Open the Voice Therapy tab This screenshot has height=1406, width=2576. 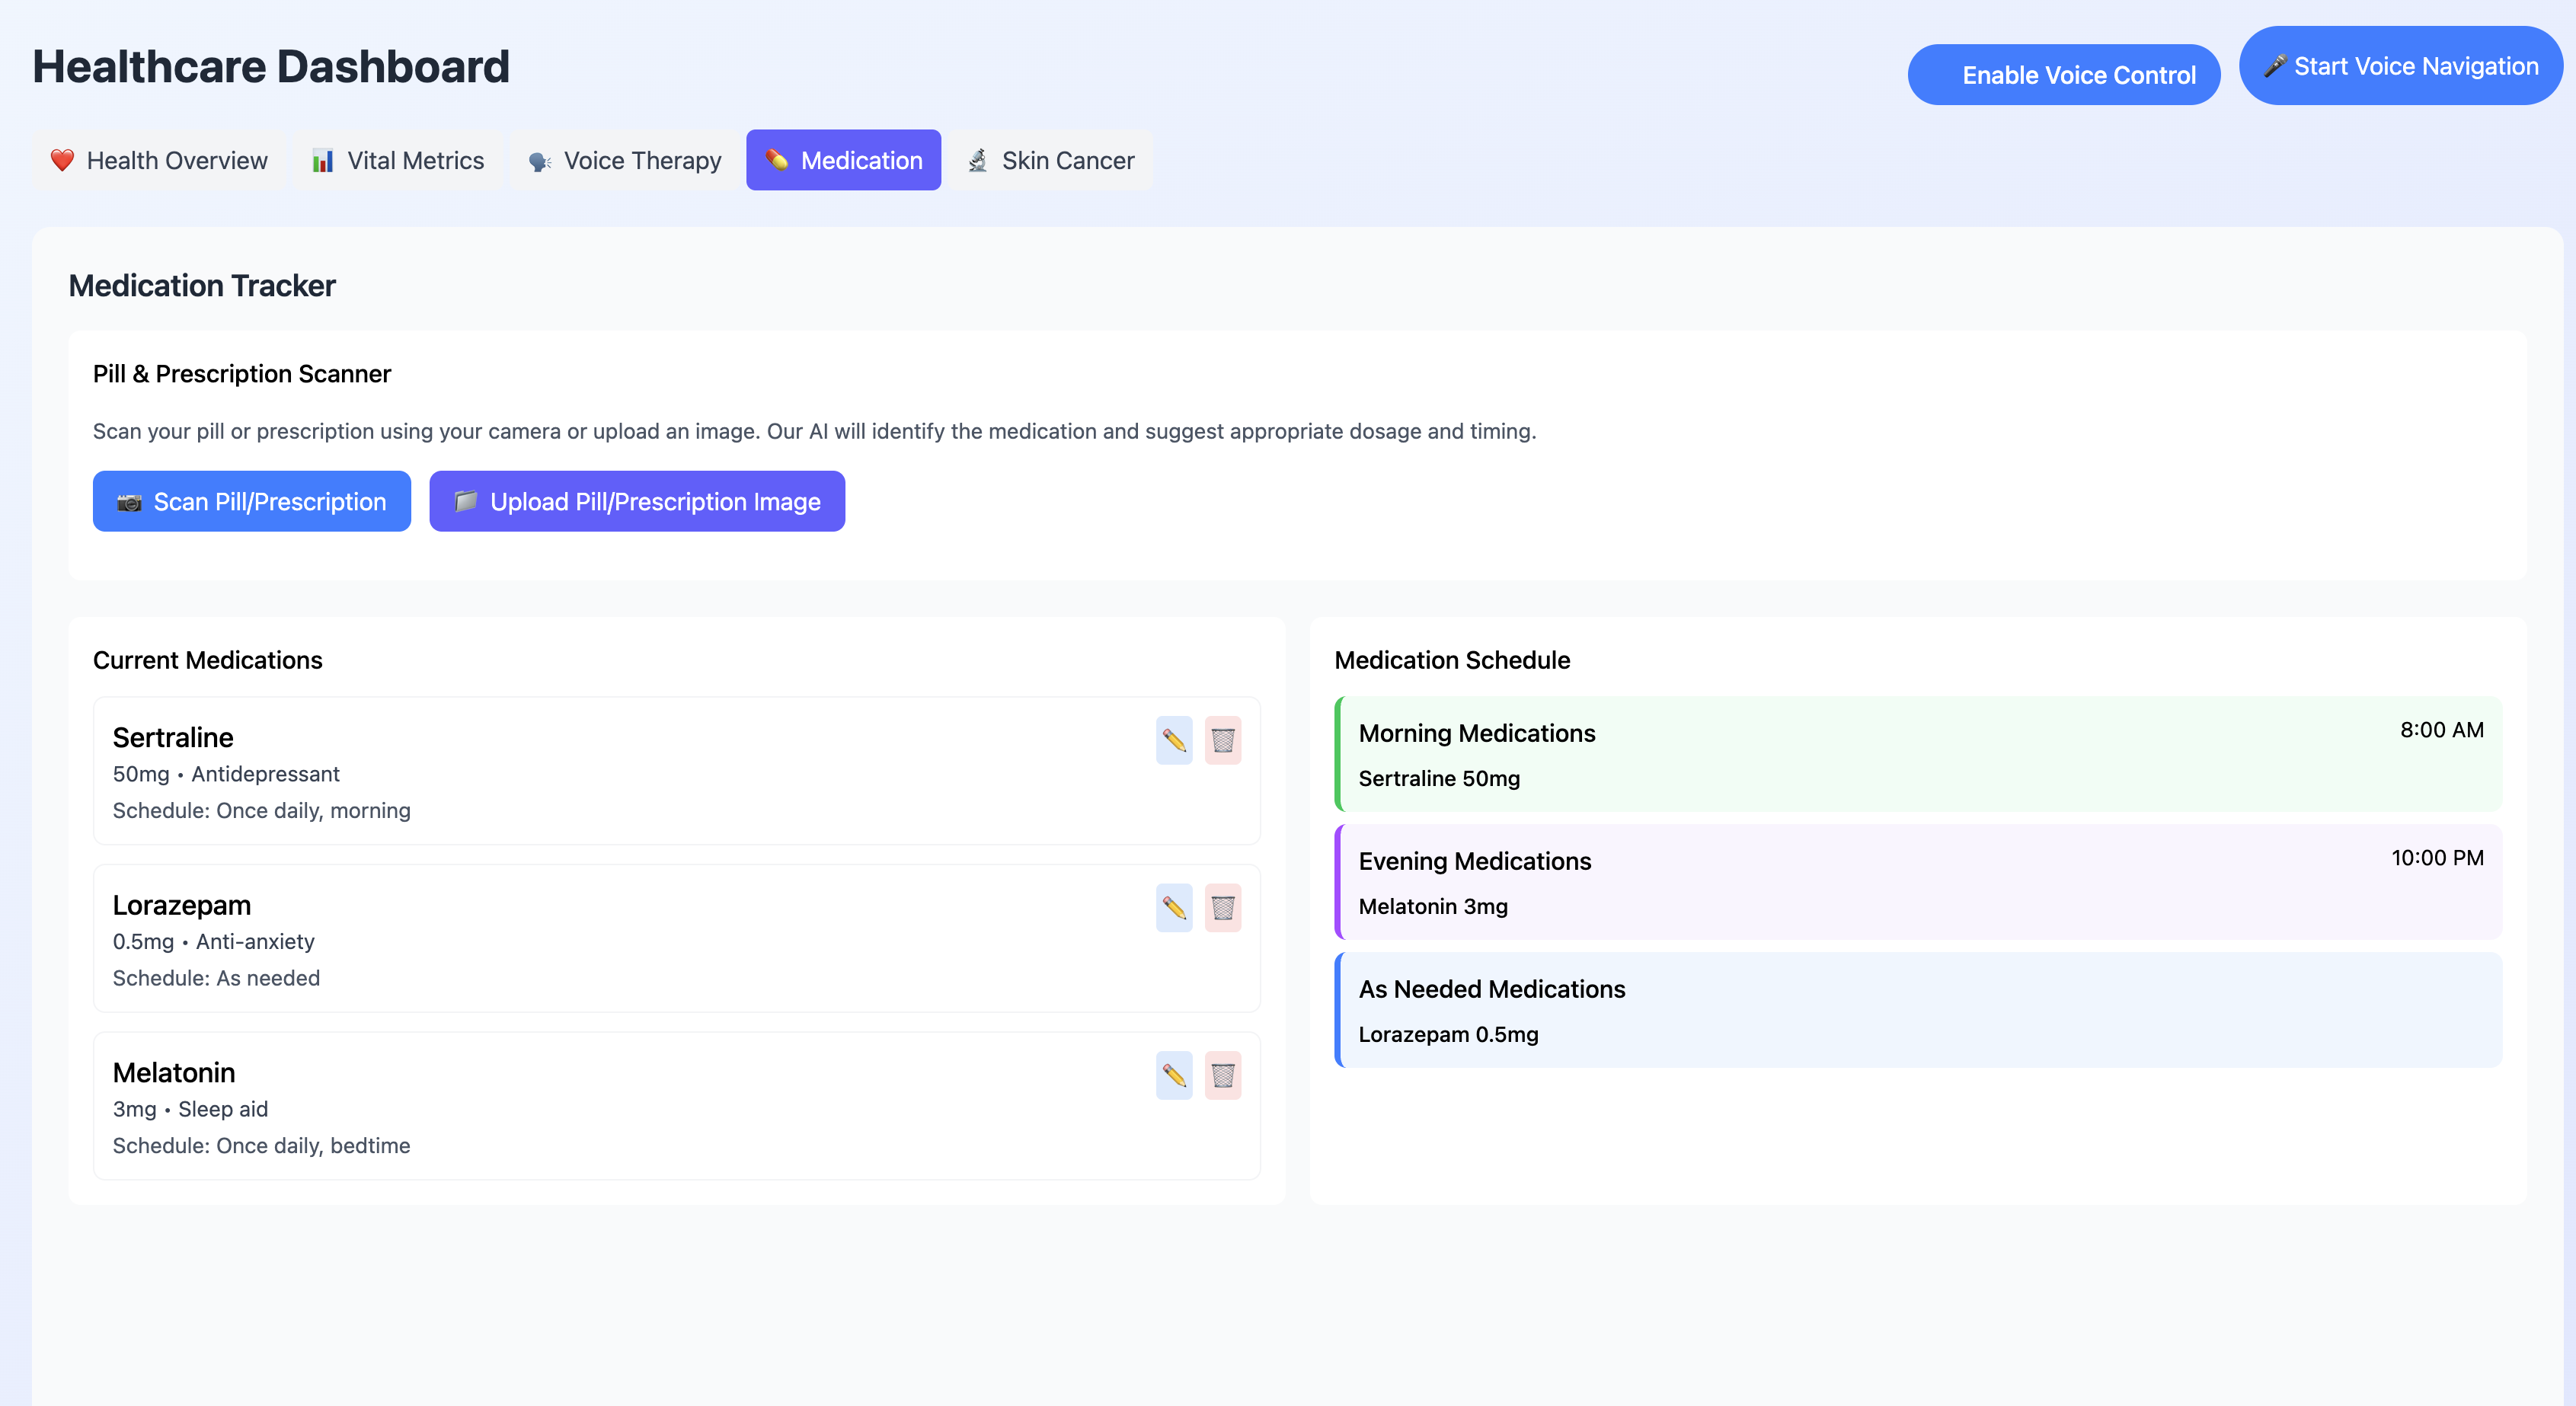625,160
